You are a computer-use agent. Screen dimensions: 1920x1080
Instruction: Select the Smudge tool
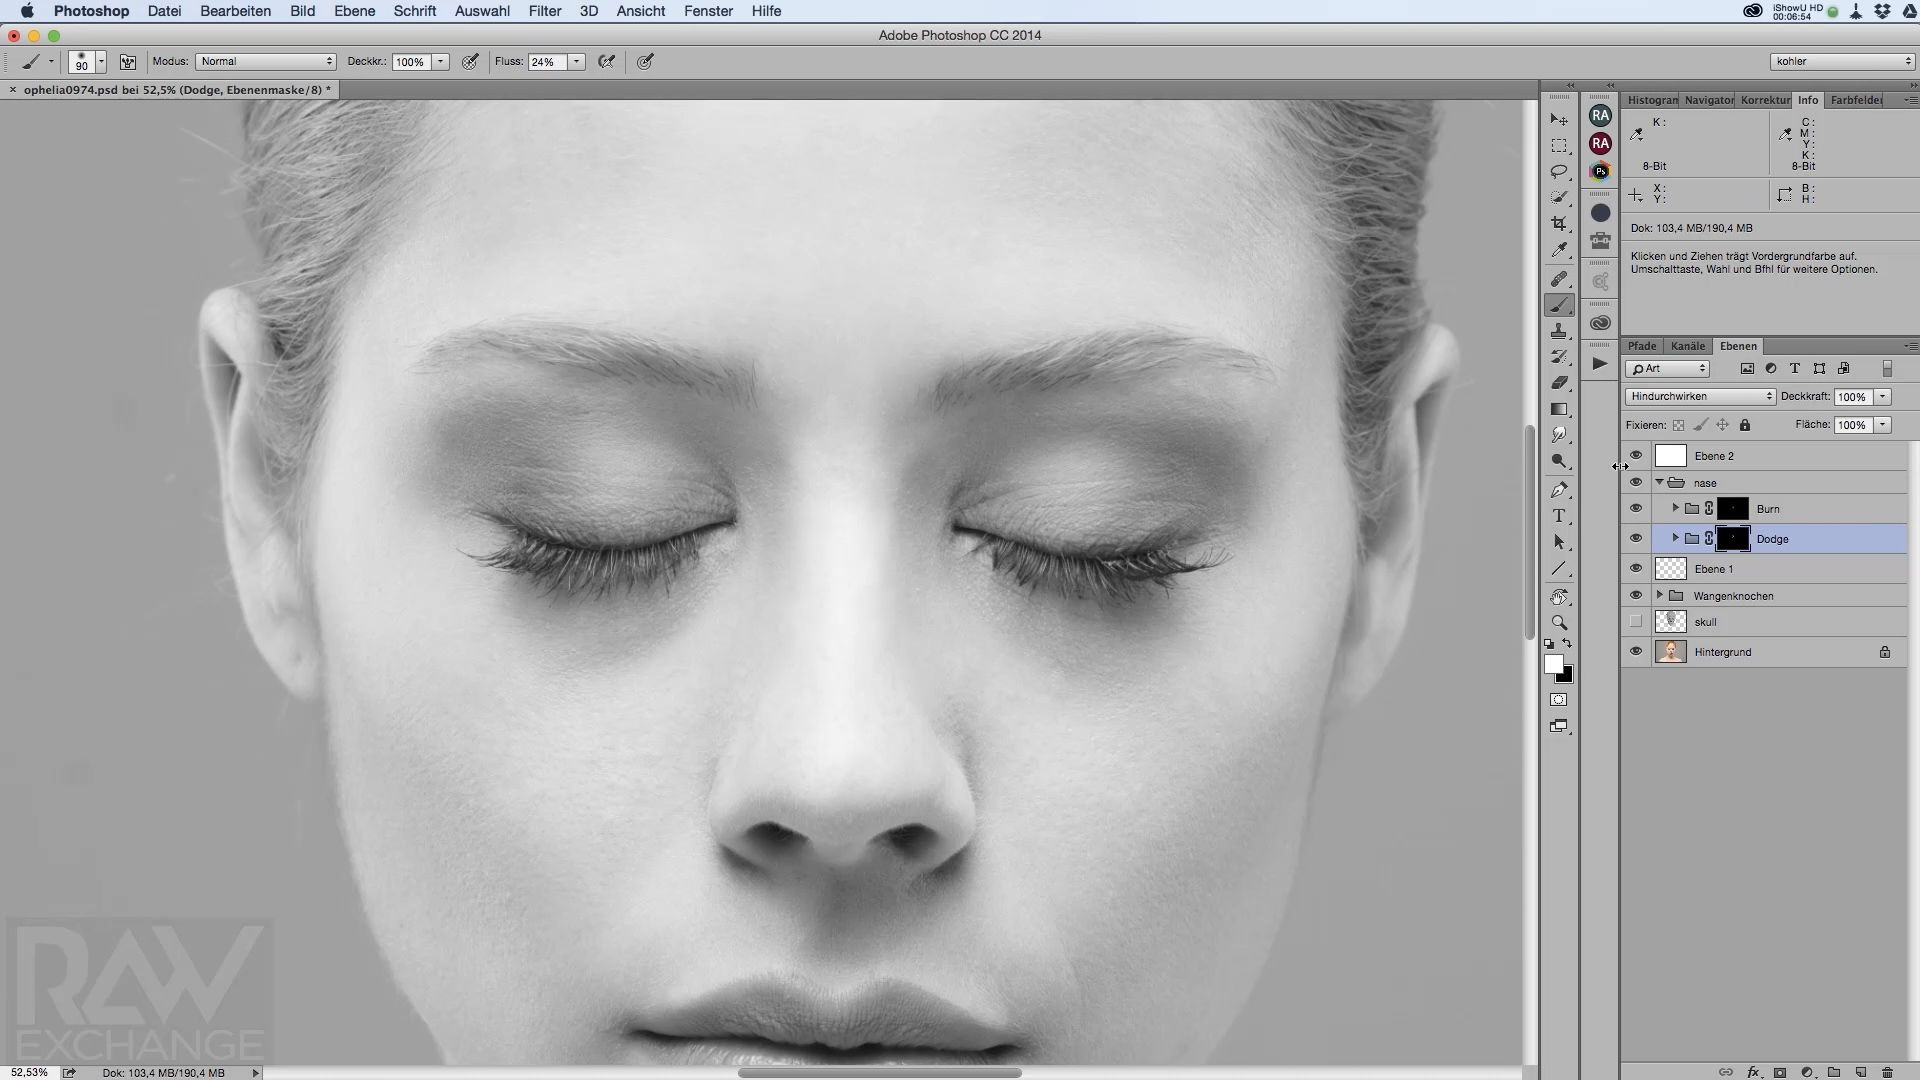1558,435
